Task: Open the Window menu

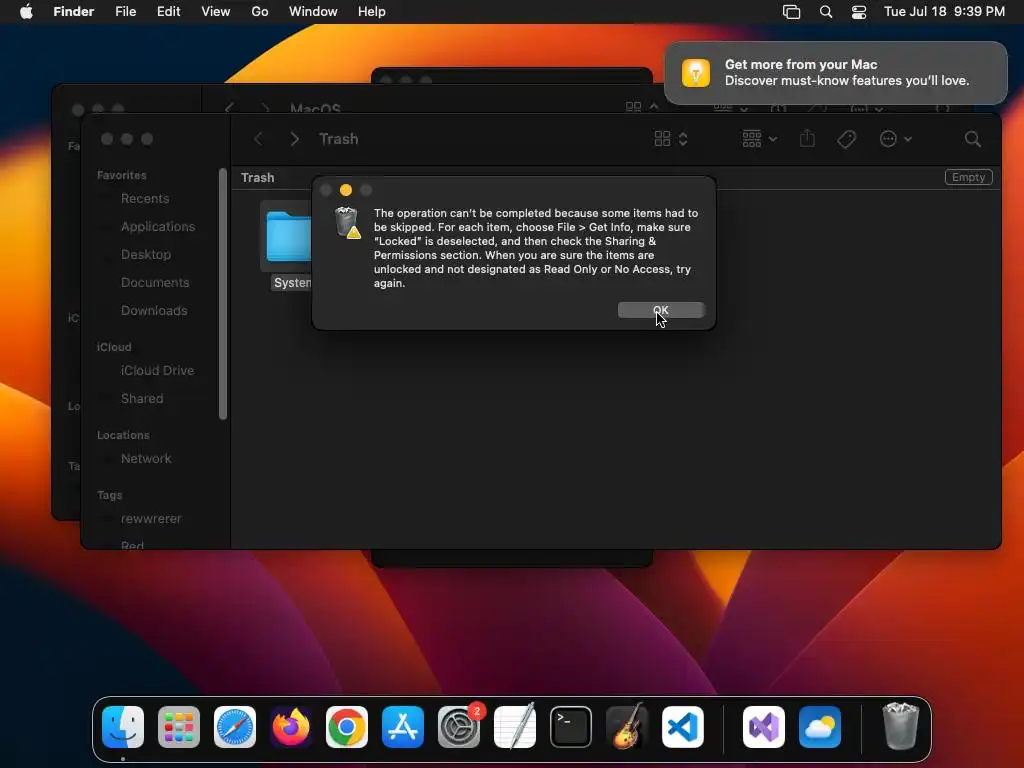Action: (x=313, y=11)
